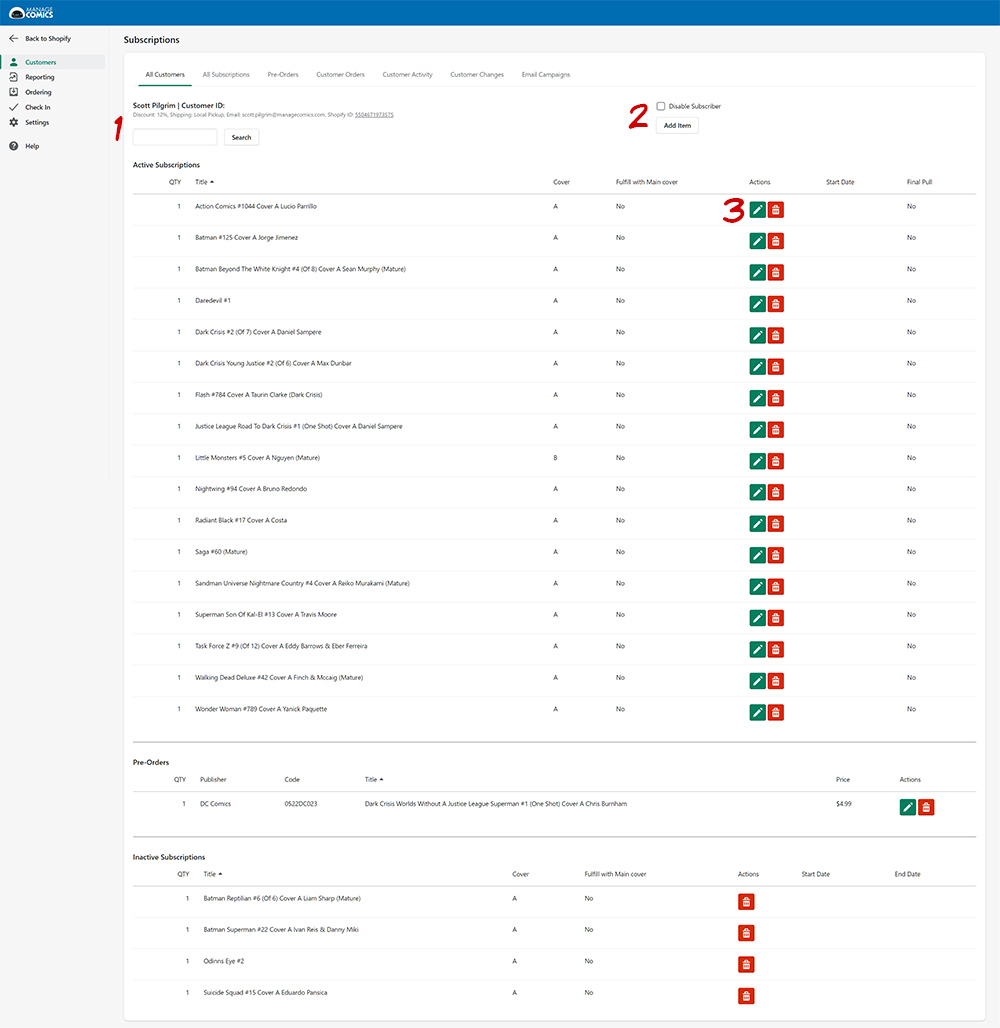Screen dimensions: 1000x1028
Task: Delete Walking Dead Deluxe #42 subscription
Action: point(776,681)
